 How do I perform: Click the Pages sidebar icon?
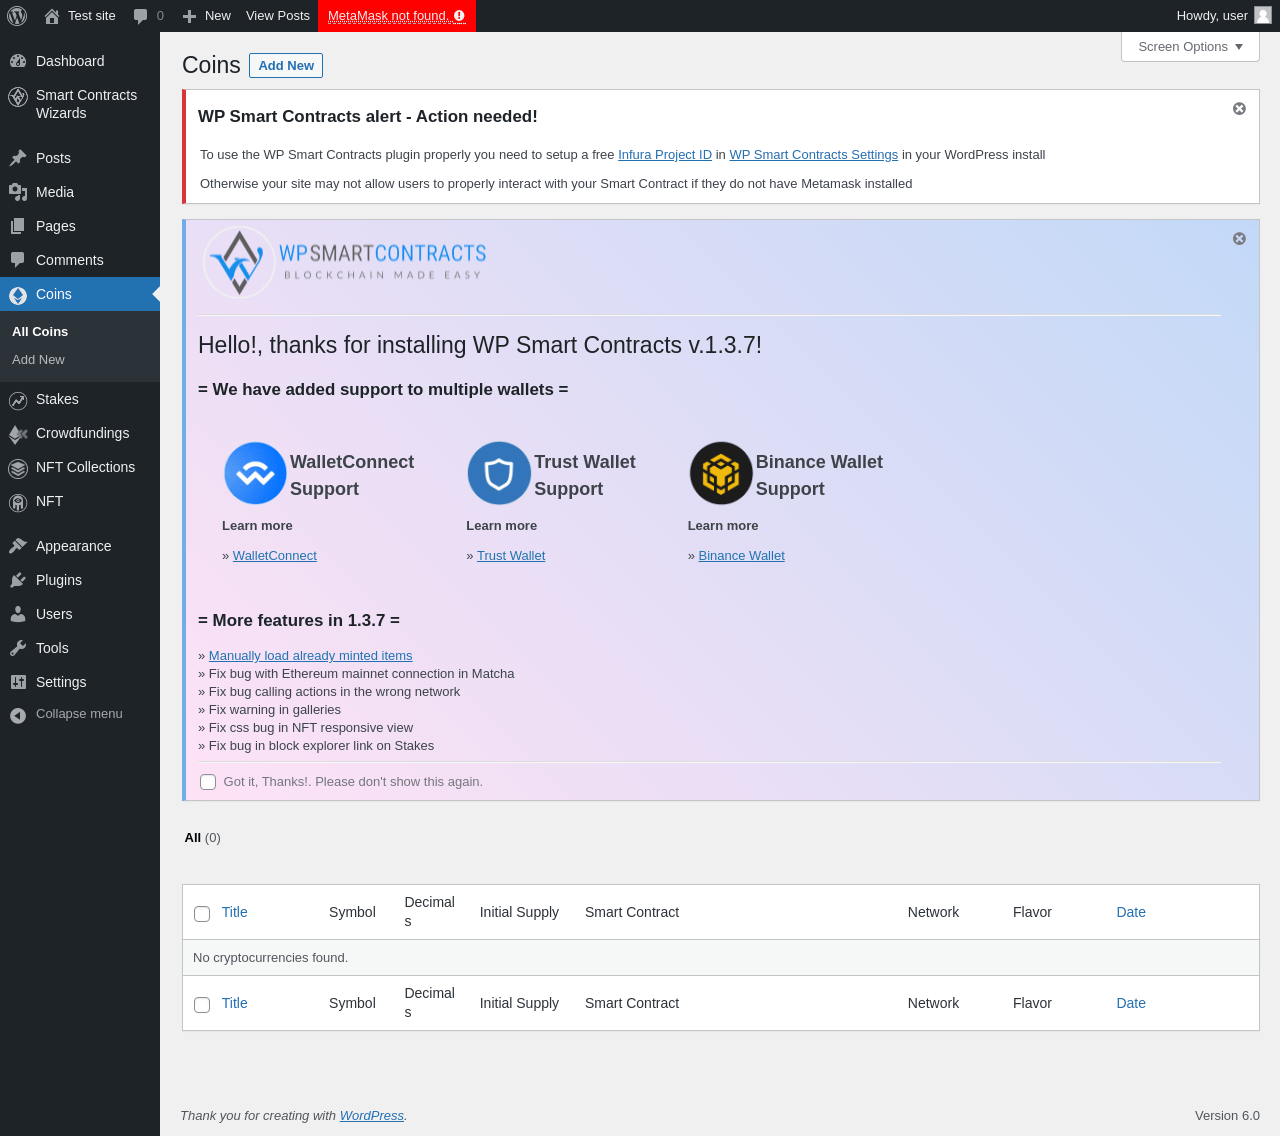(18, 226)
